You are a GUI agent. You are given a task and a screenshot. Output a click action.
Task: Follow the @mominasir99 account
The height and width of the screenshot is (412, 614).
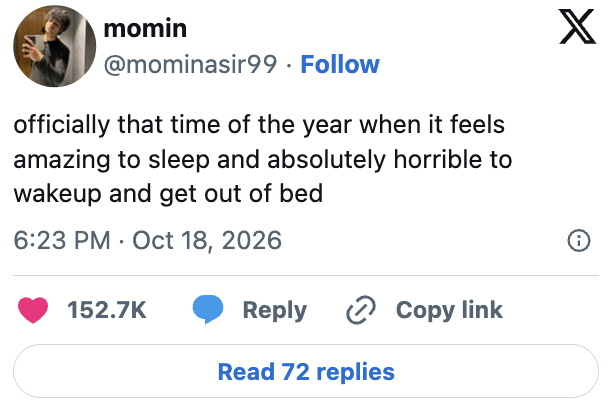coord(340,64)
